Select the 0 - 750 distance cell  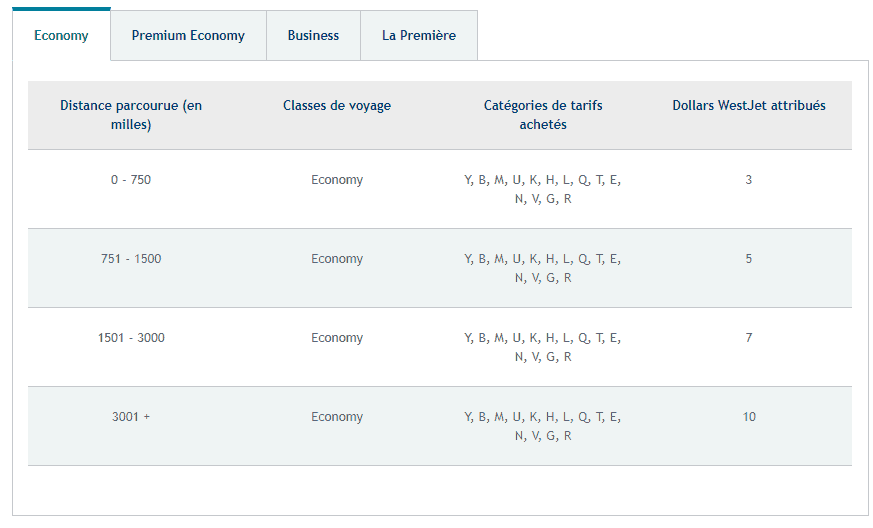[x=131, y=180]
